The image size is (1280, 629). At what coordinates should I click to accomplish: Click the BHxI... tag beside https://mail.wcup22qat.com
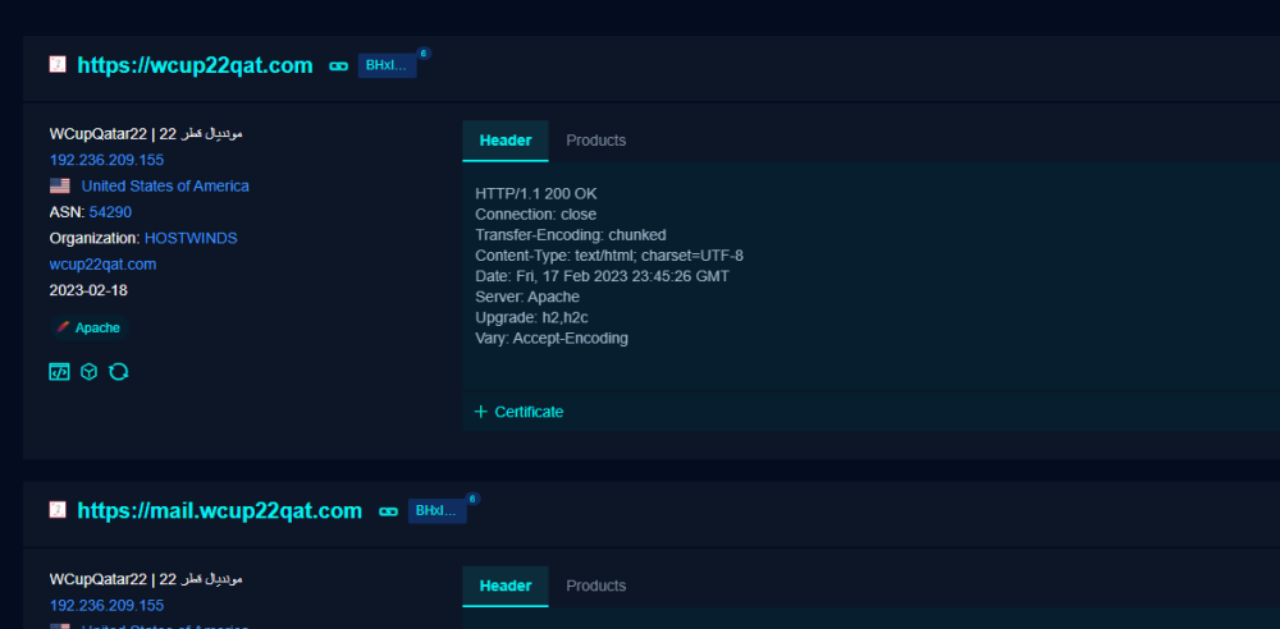tap(437, 510)
